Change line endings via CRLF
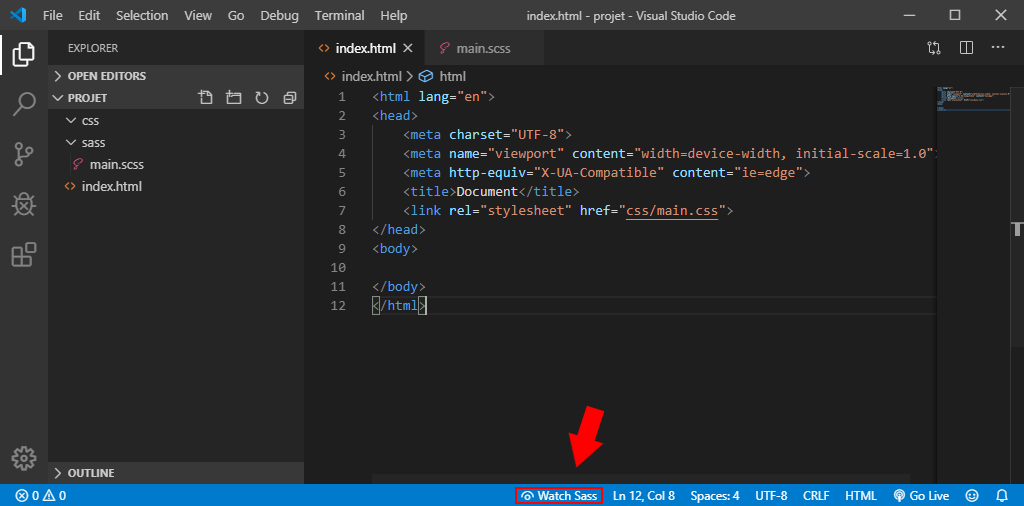 (x=816, y=496)
